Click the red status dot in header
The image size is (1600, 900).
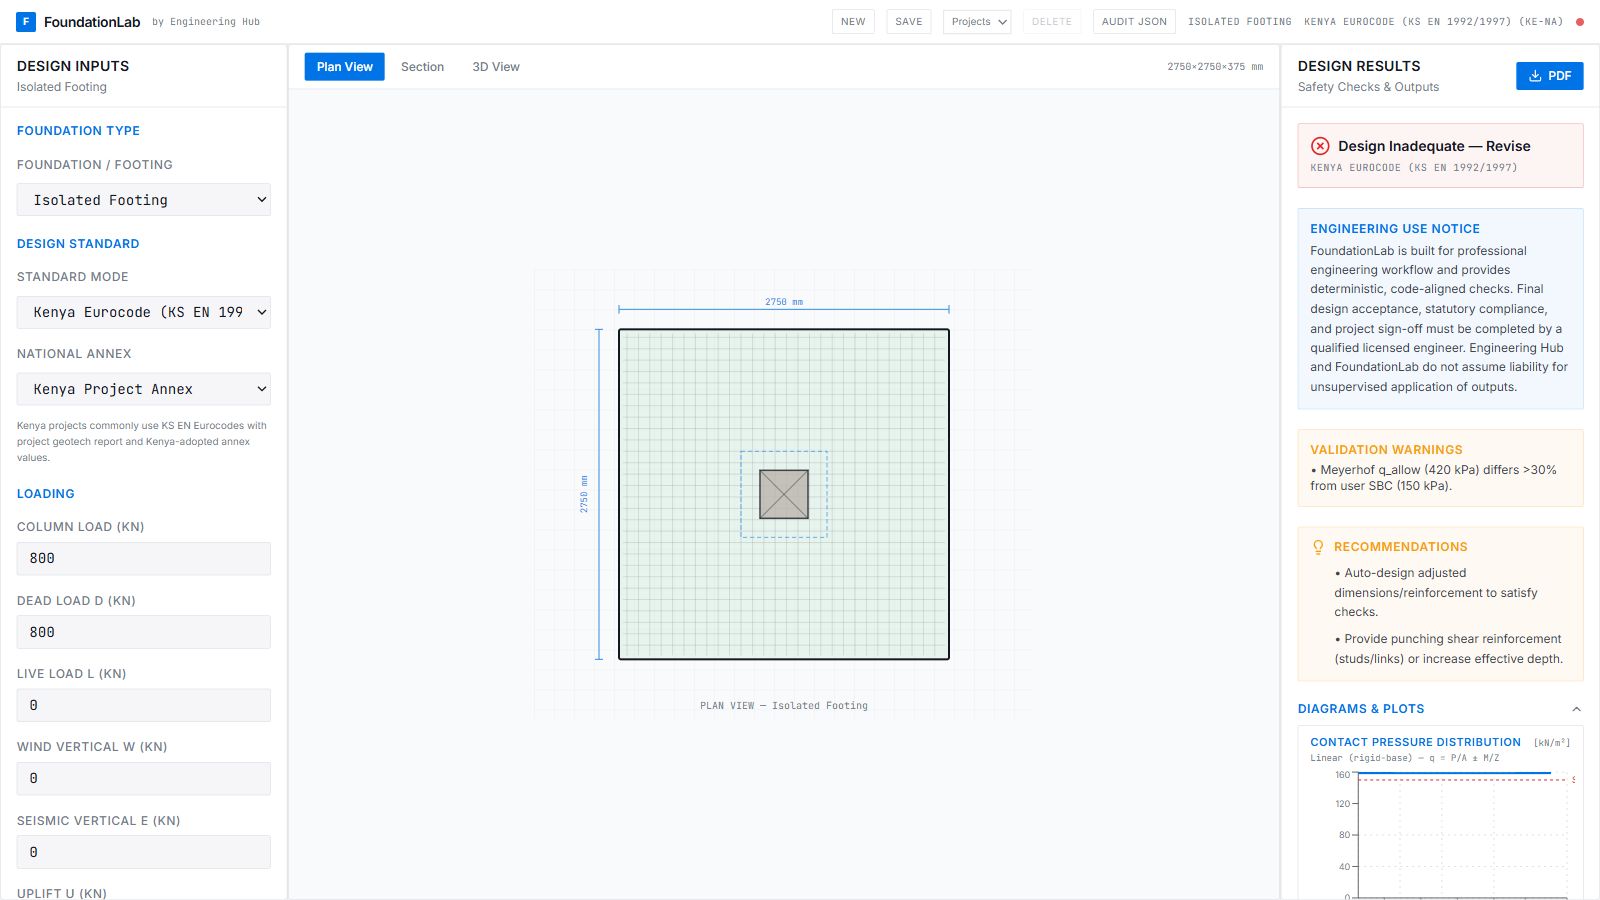pyautogui.click(x=1580, y=22)
